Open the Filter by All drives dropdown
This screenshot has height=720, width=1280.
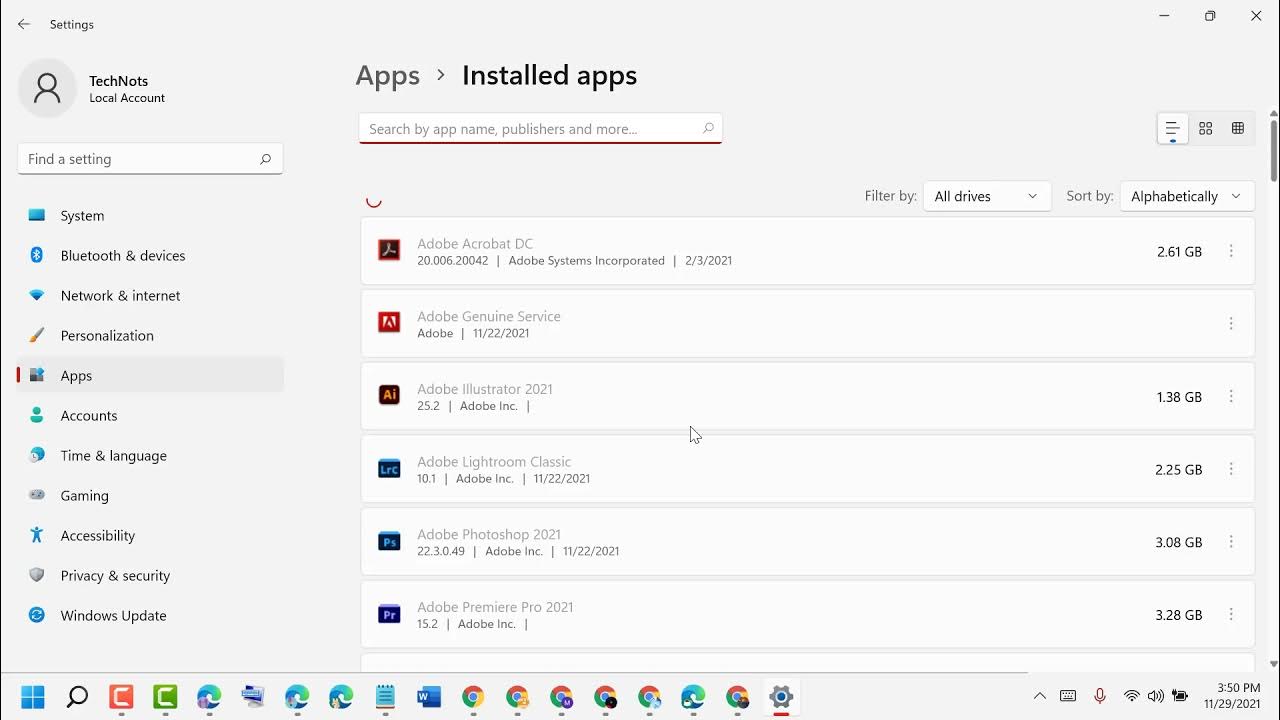click(x=987, y=196)
